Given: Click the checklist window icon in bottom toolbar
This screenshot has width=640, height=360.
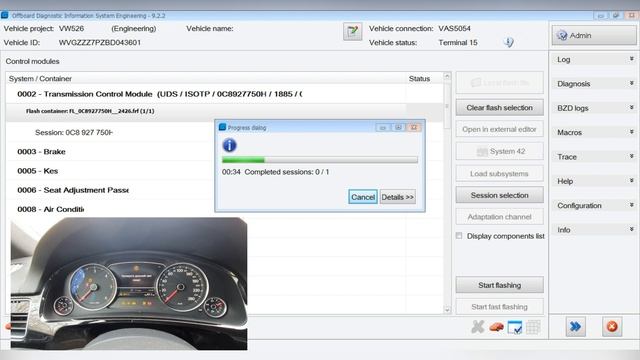Looking at the screenshot, I should click(x=515, y=327).
